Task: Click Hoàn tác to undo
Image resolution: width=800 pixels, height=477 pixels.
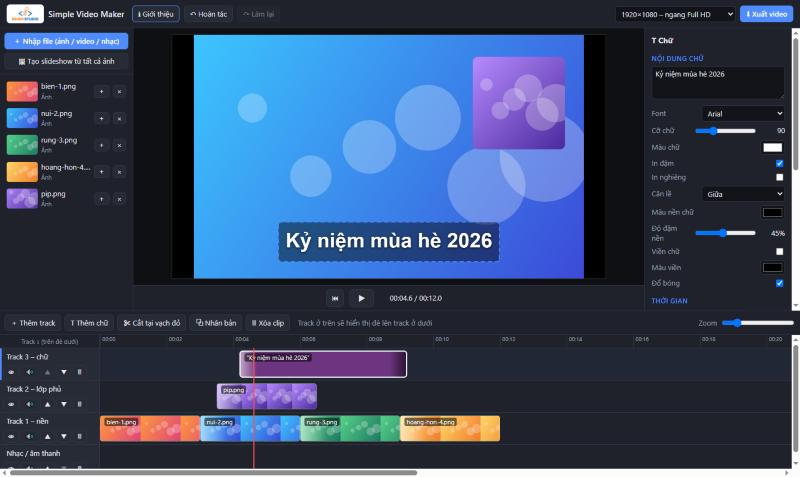Action: click(x=208, y=14)
